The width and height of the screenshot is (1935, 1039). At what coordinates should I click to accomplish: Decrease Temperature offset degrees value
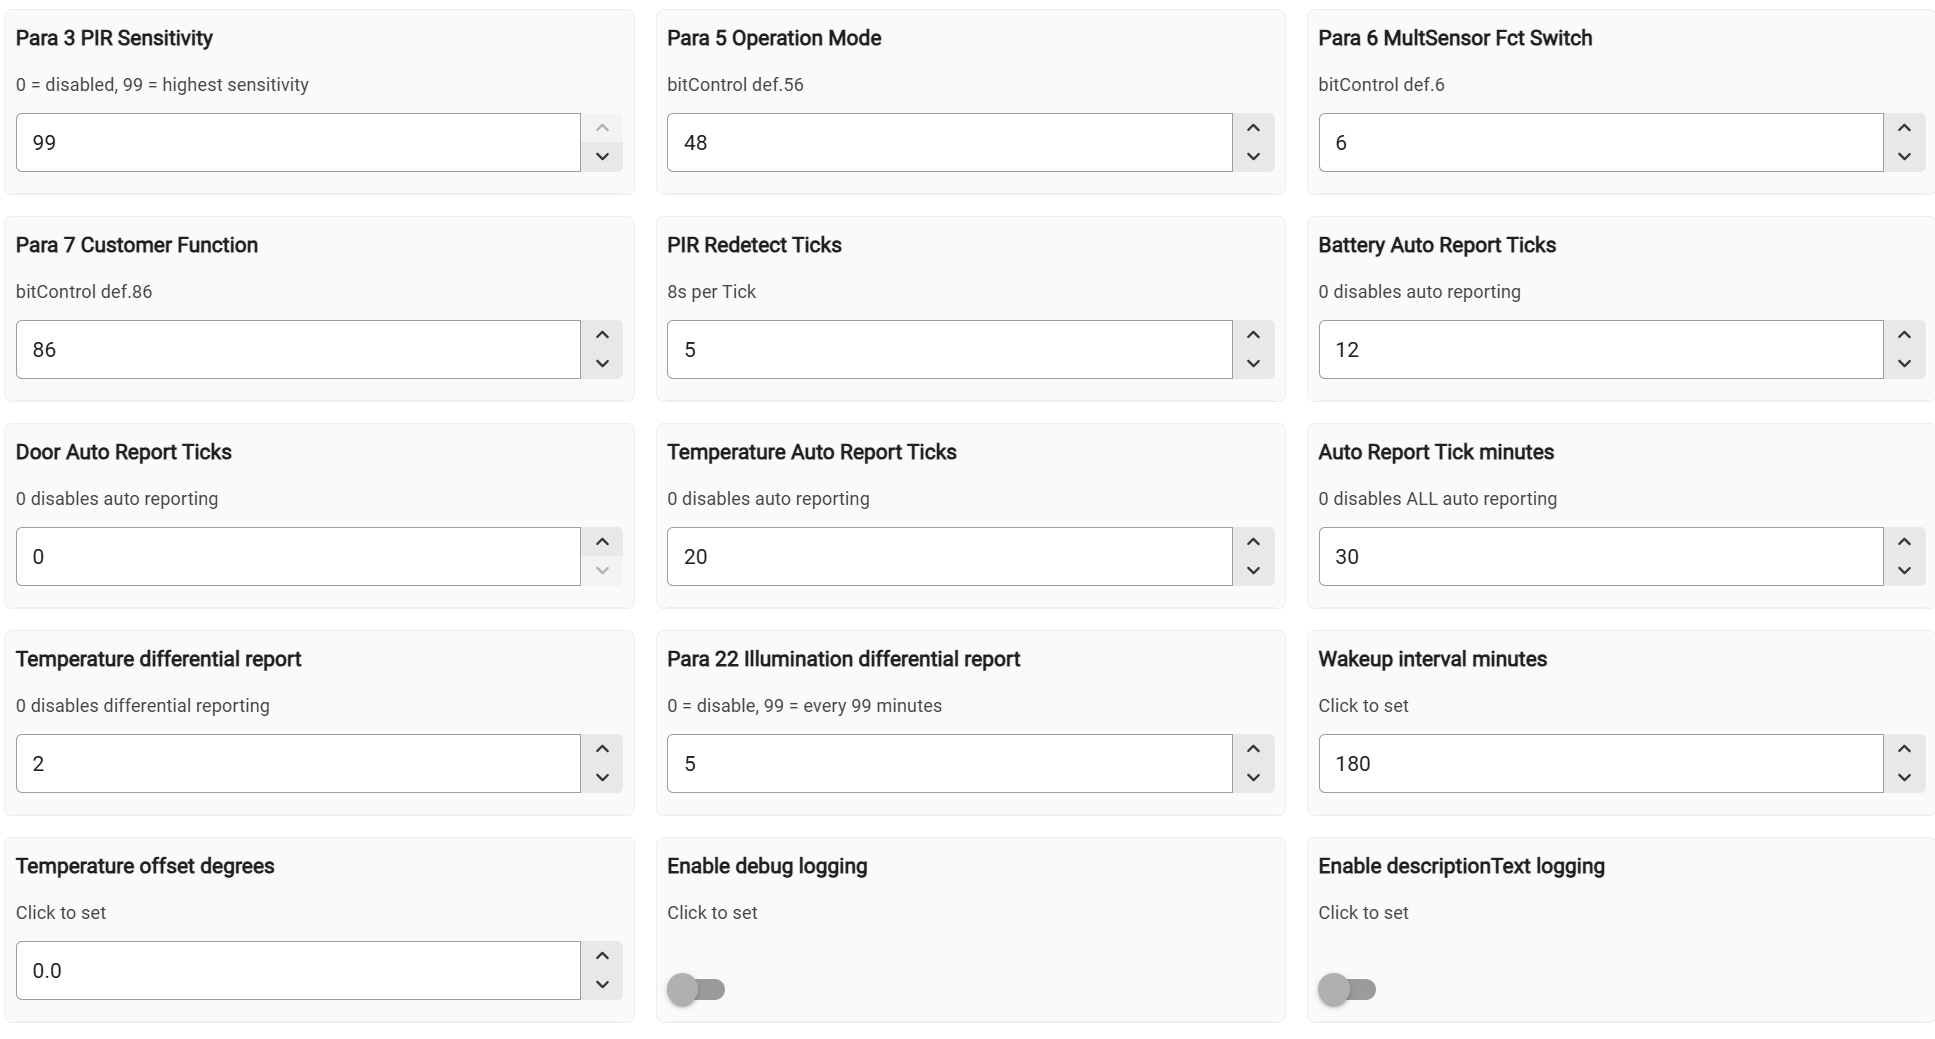[602, 985]
